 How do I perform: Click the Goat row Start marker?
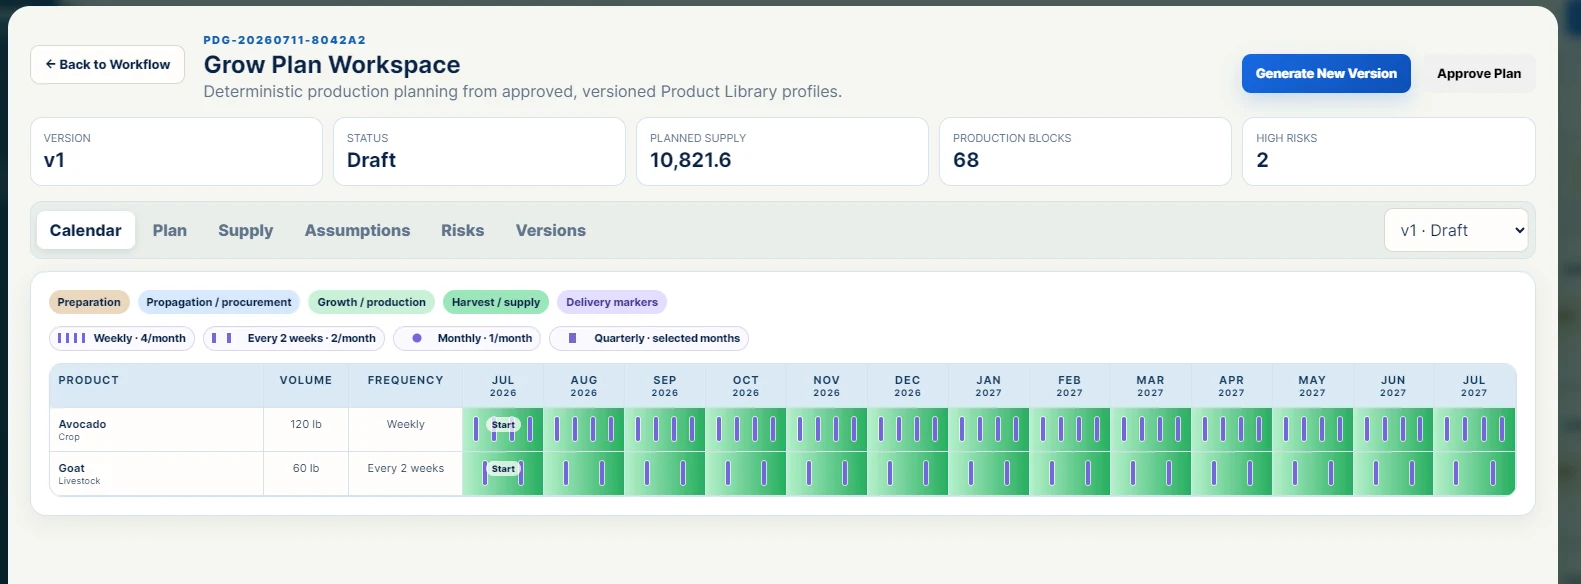503,469
